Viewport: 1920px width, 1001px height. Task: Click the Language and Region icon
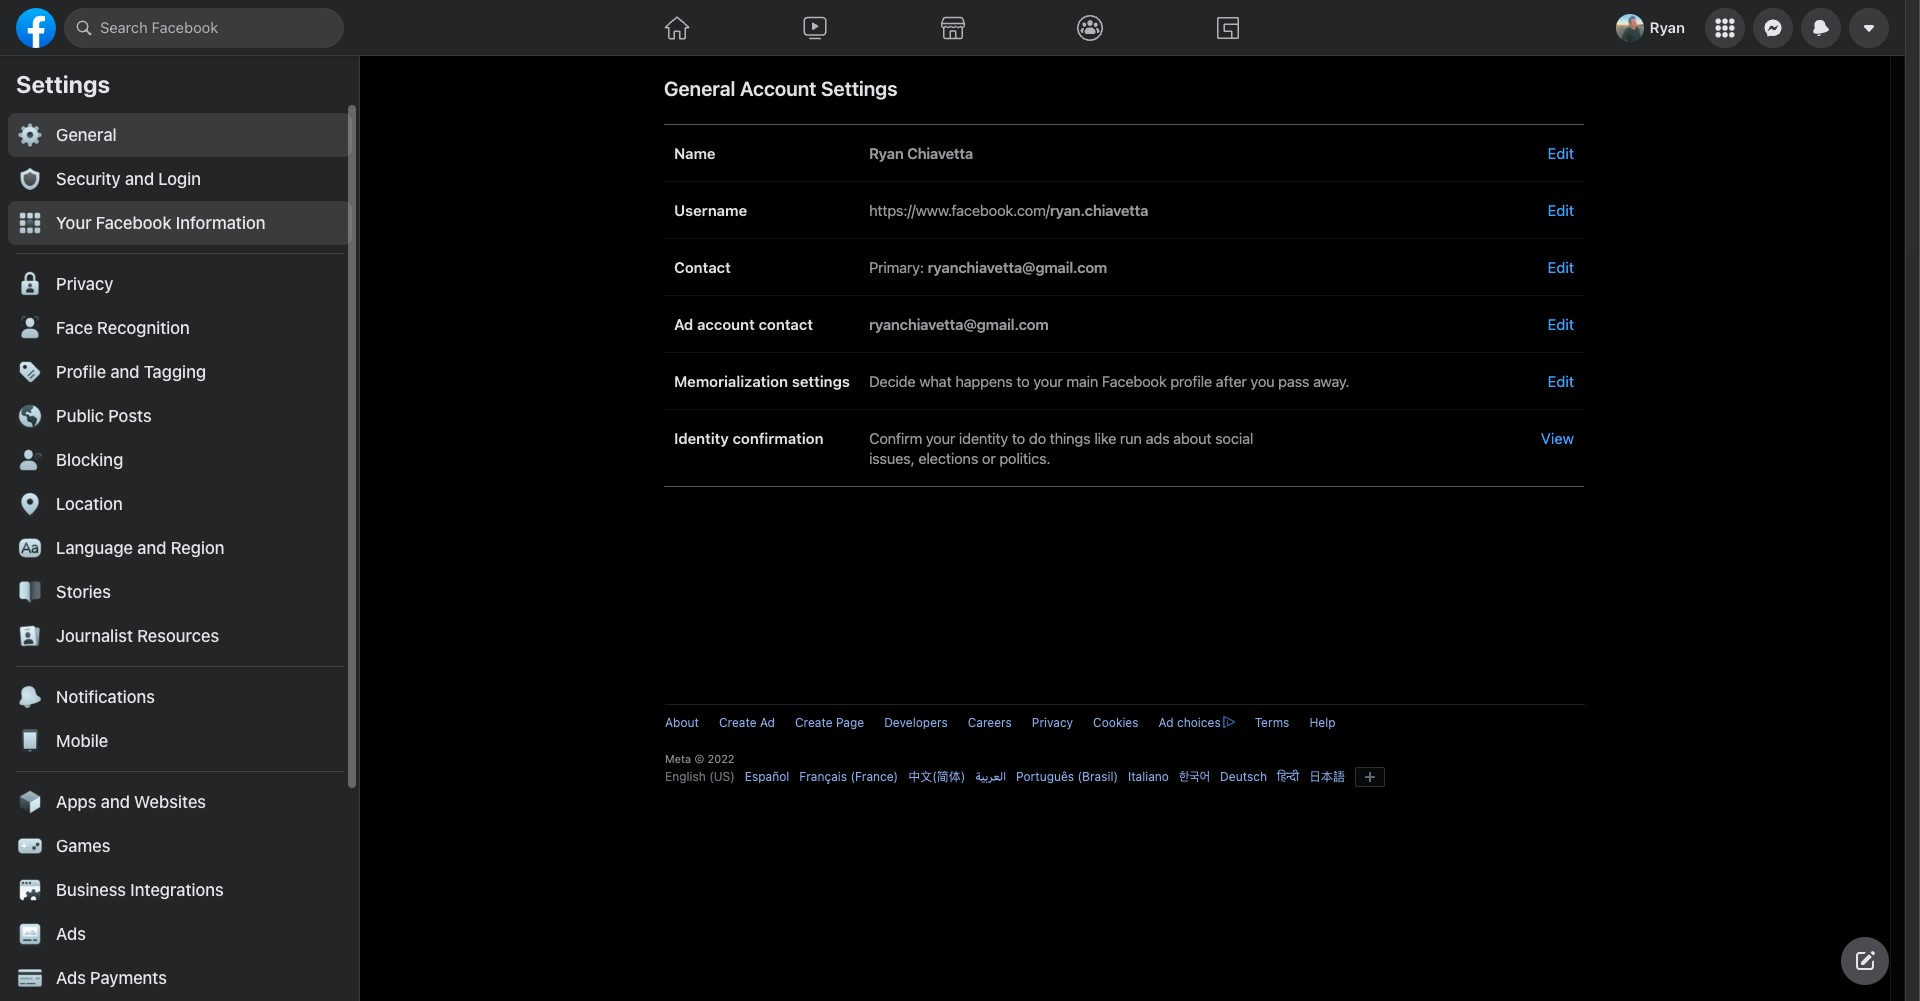(x=30, y=548)
